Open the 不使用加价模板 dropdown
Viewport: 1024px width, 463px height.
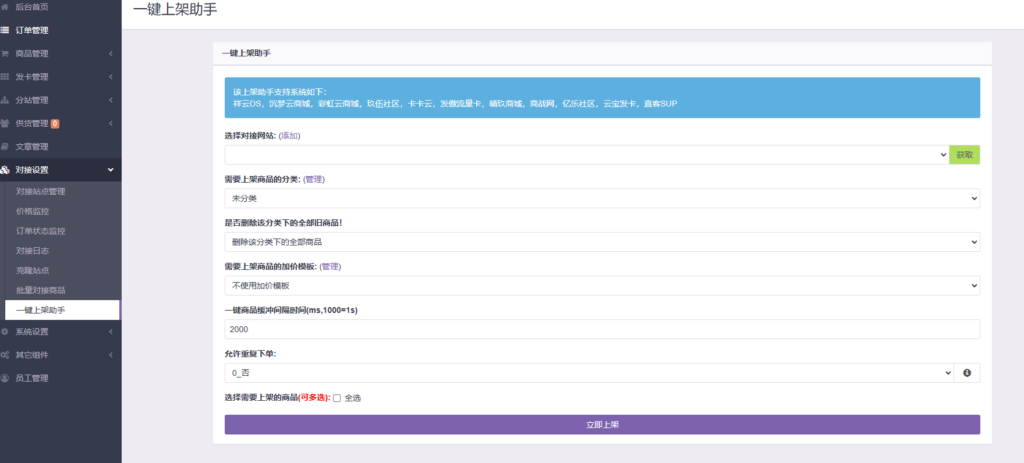602,285
